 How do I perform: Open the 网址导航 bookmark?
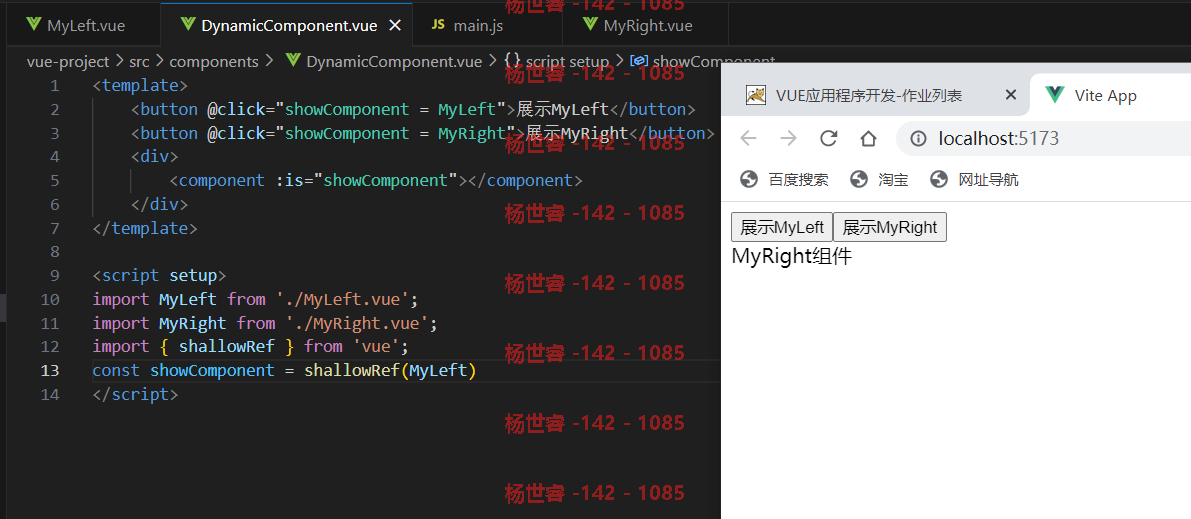point(974,179)
